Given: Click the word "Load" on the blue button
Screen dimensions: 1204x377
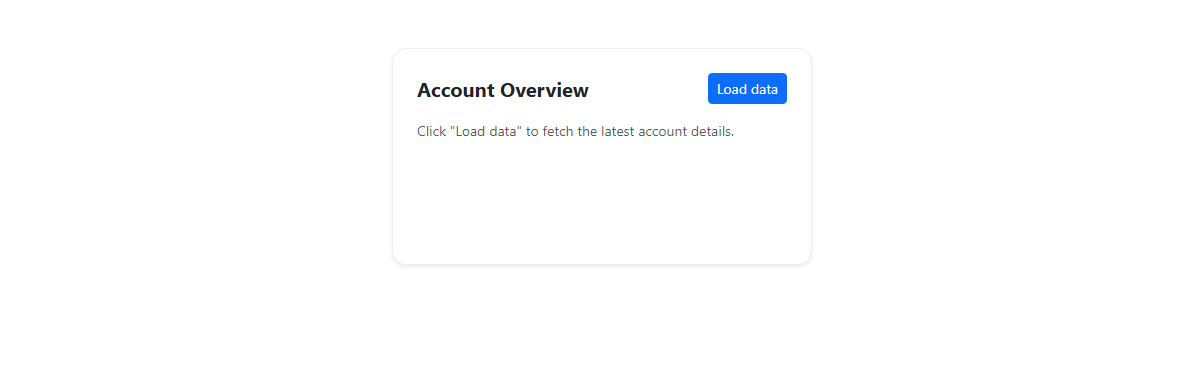Looking at the screenshot, I should point(731,89).
